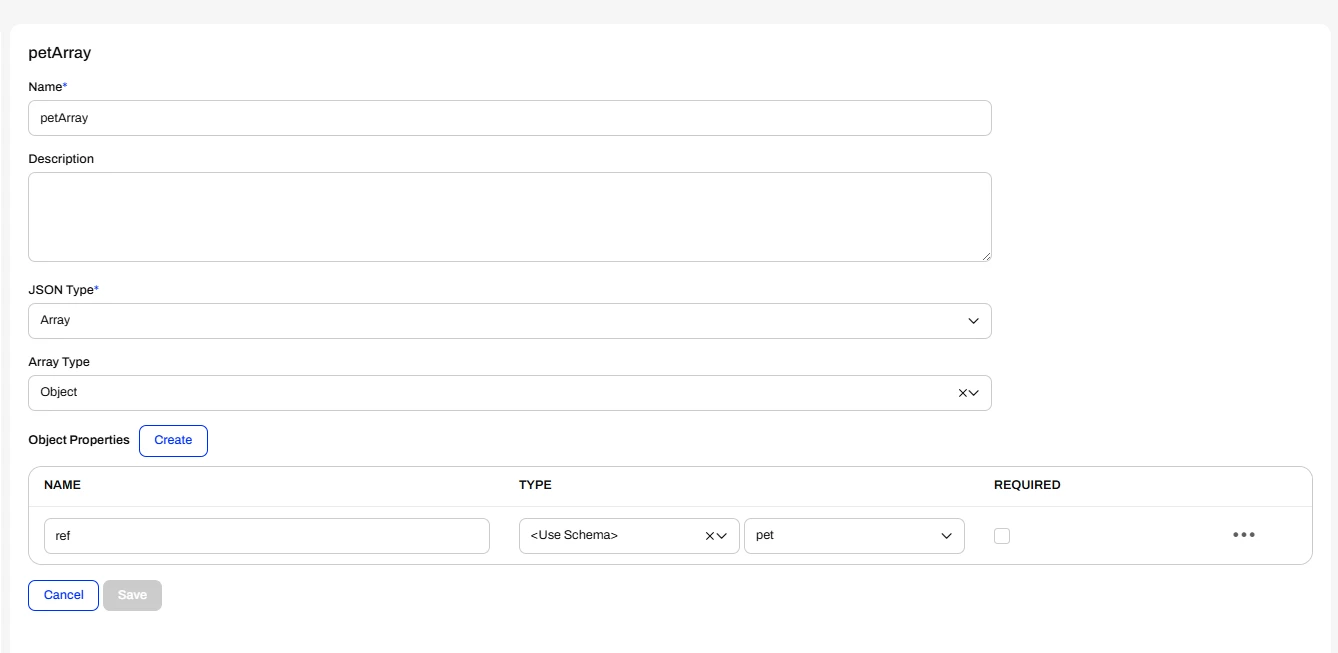
Task: Click the Description box resize handle
Action: pos(986,256)
